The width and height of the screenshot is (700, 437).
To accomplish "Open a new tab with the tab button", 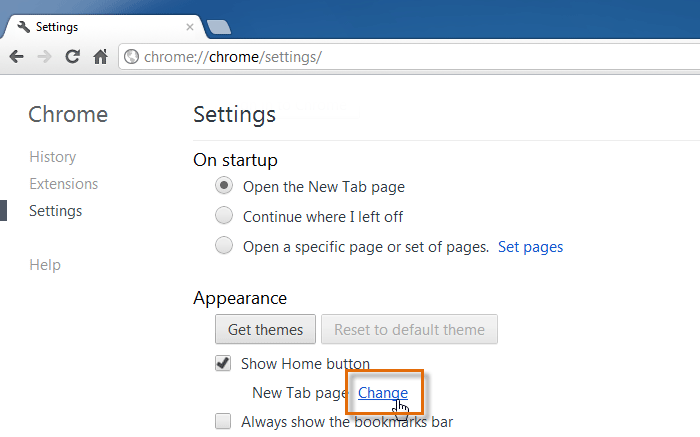I will pyautogui.click(x=219, y=27).
